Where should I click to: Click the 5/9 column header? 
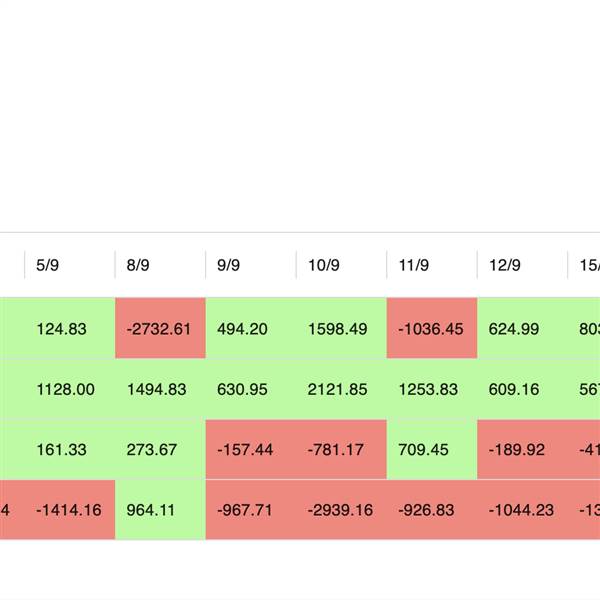click(48, 265)
